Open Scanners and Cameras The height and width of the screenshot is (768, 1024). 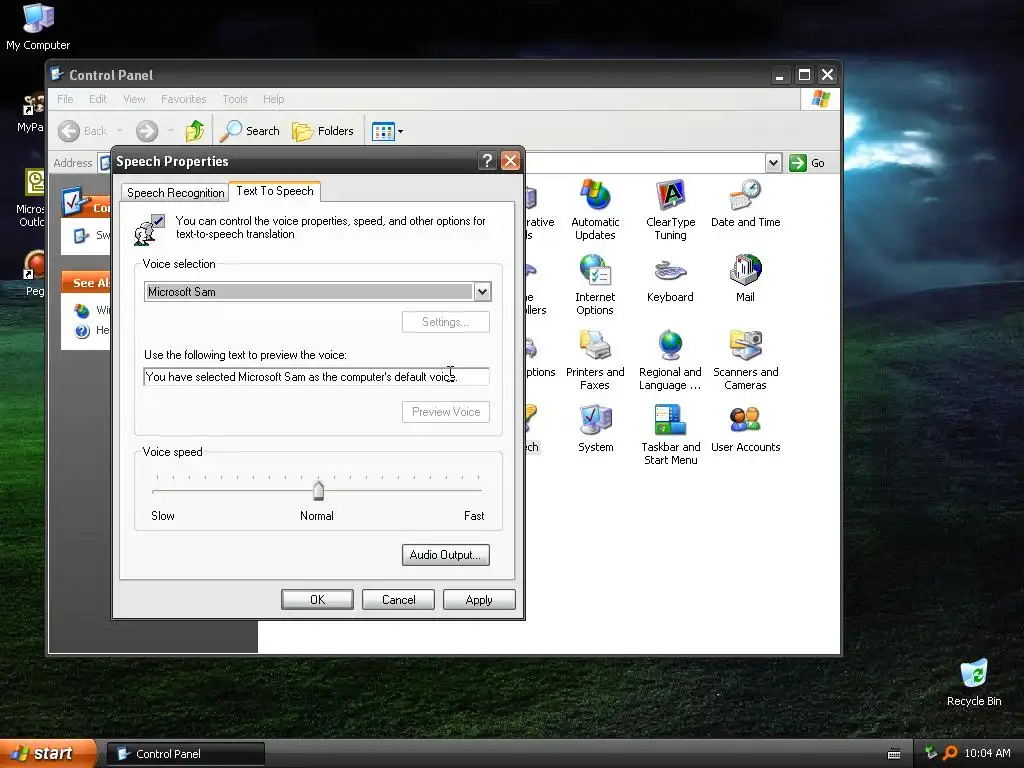pos(745,360)
